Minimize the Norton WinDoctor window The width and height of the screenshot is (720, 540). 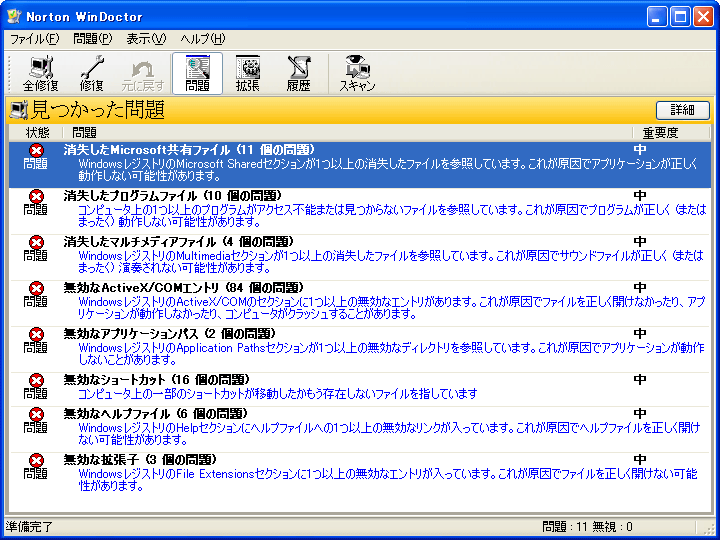pyautogui.click(x=657, y=17)
